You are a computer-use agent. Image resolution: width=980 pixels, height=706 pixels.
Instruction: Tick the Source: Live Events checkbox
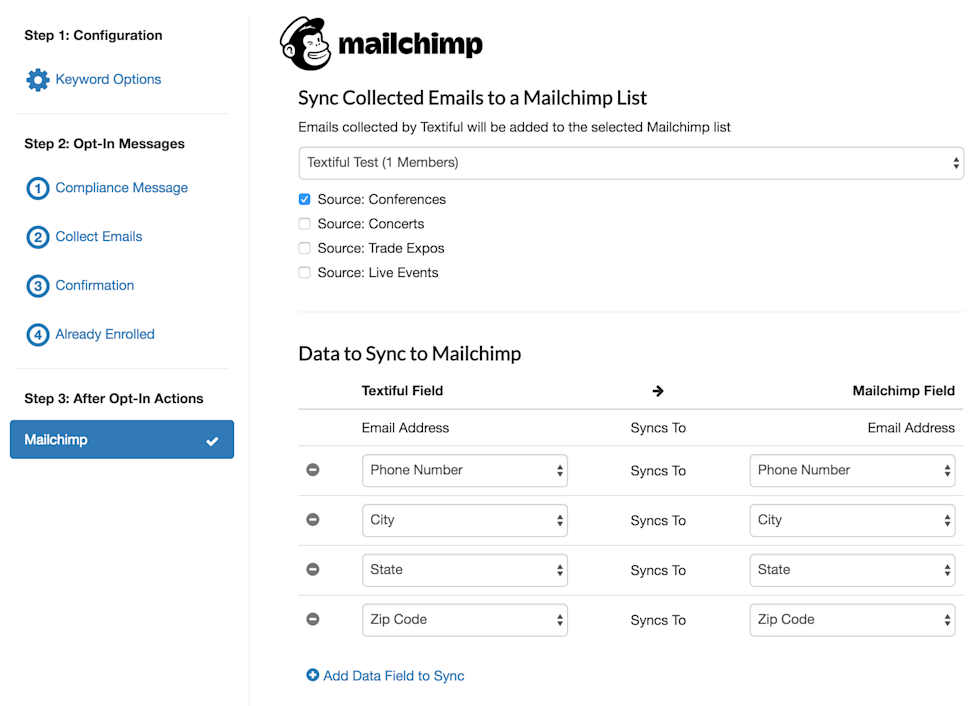point(305,273)
